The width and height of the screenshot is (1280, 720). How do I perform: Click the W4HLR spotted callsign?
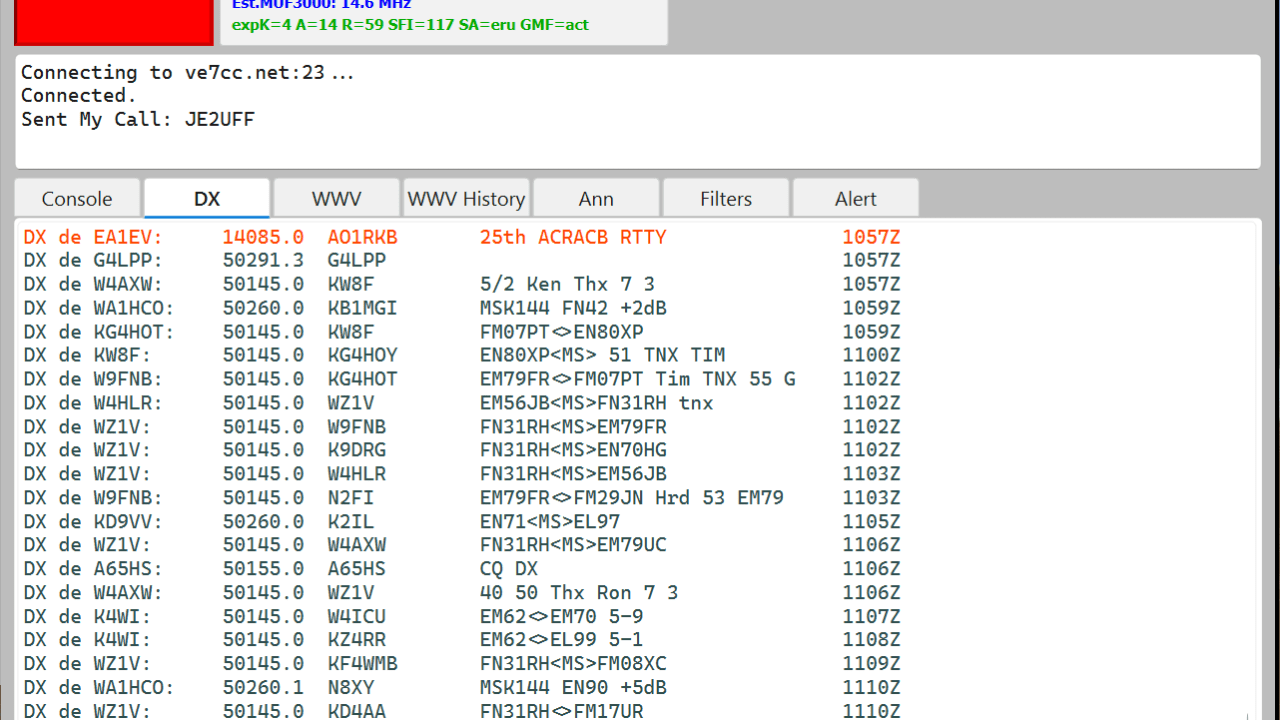[356, 474]
